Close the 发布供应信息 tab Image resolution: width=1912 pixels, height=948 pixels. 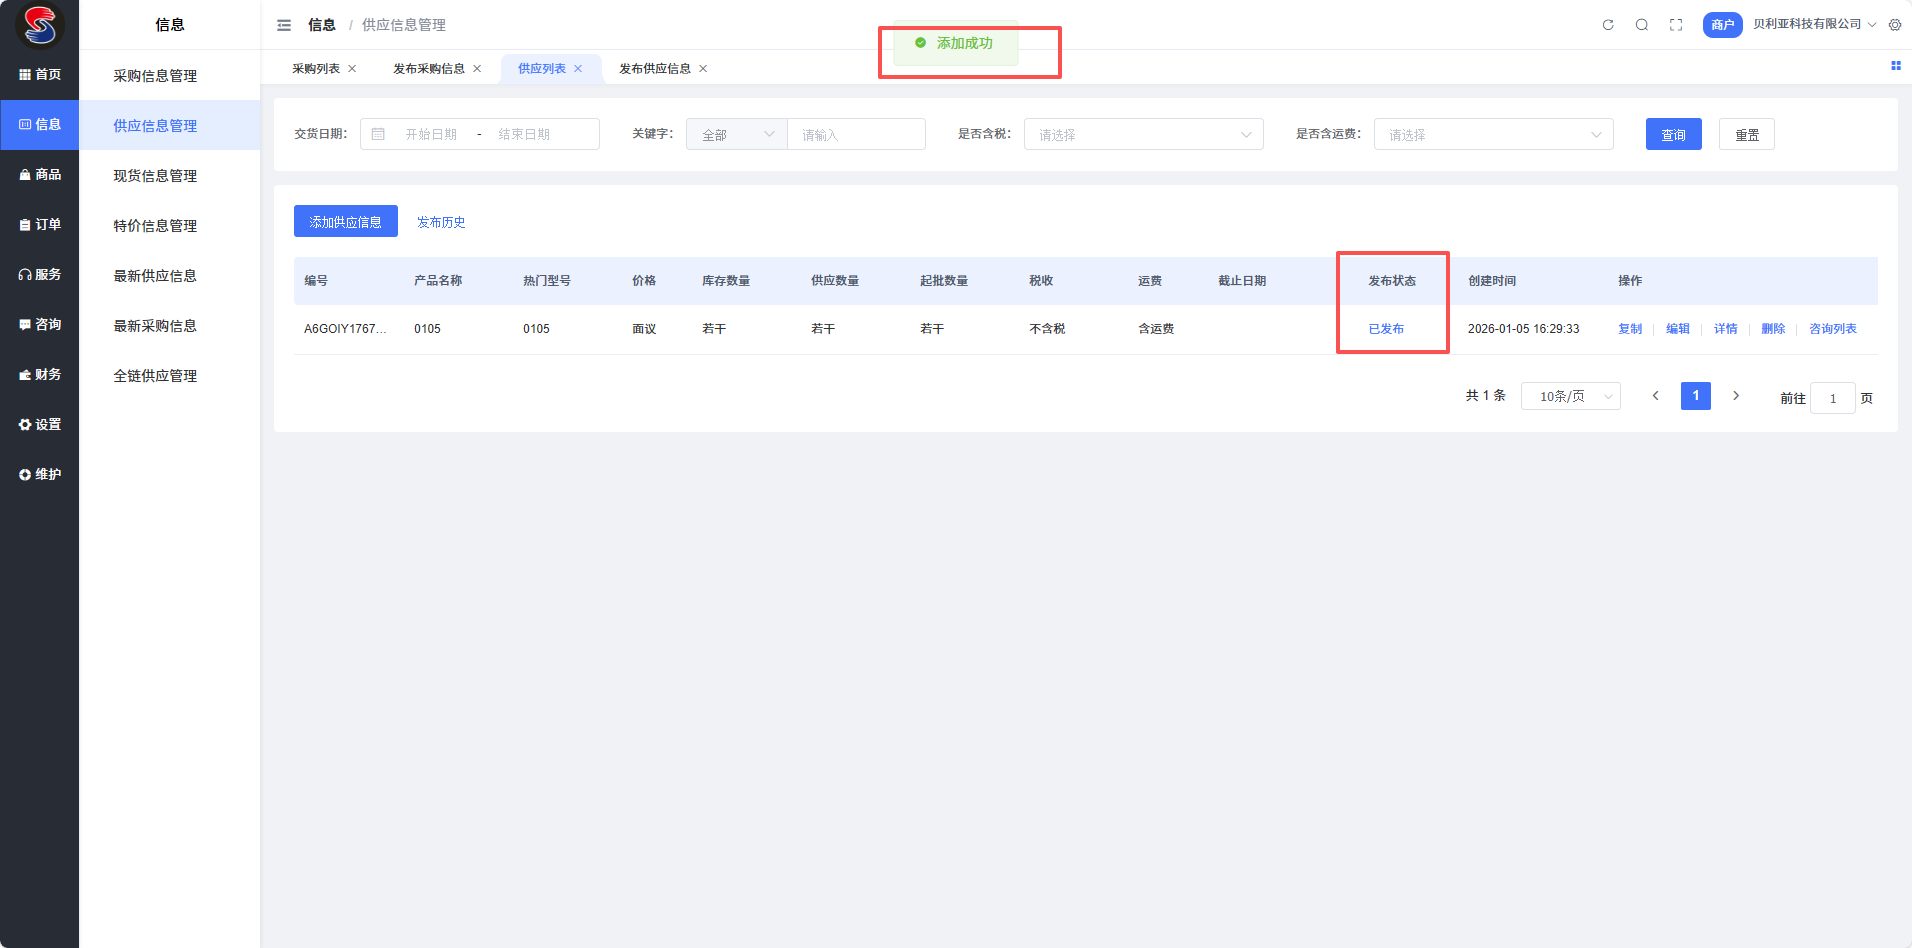pos(703,69)
